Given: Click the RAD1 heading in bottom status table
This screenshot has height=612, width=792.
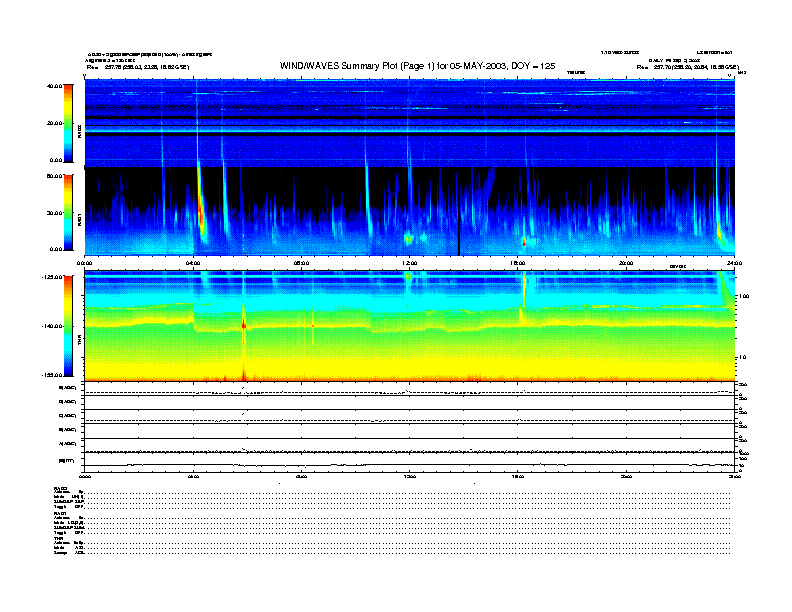Looking at the screenshot, I should point(61,514).
